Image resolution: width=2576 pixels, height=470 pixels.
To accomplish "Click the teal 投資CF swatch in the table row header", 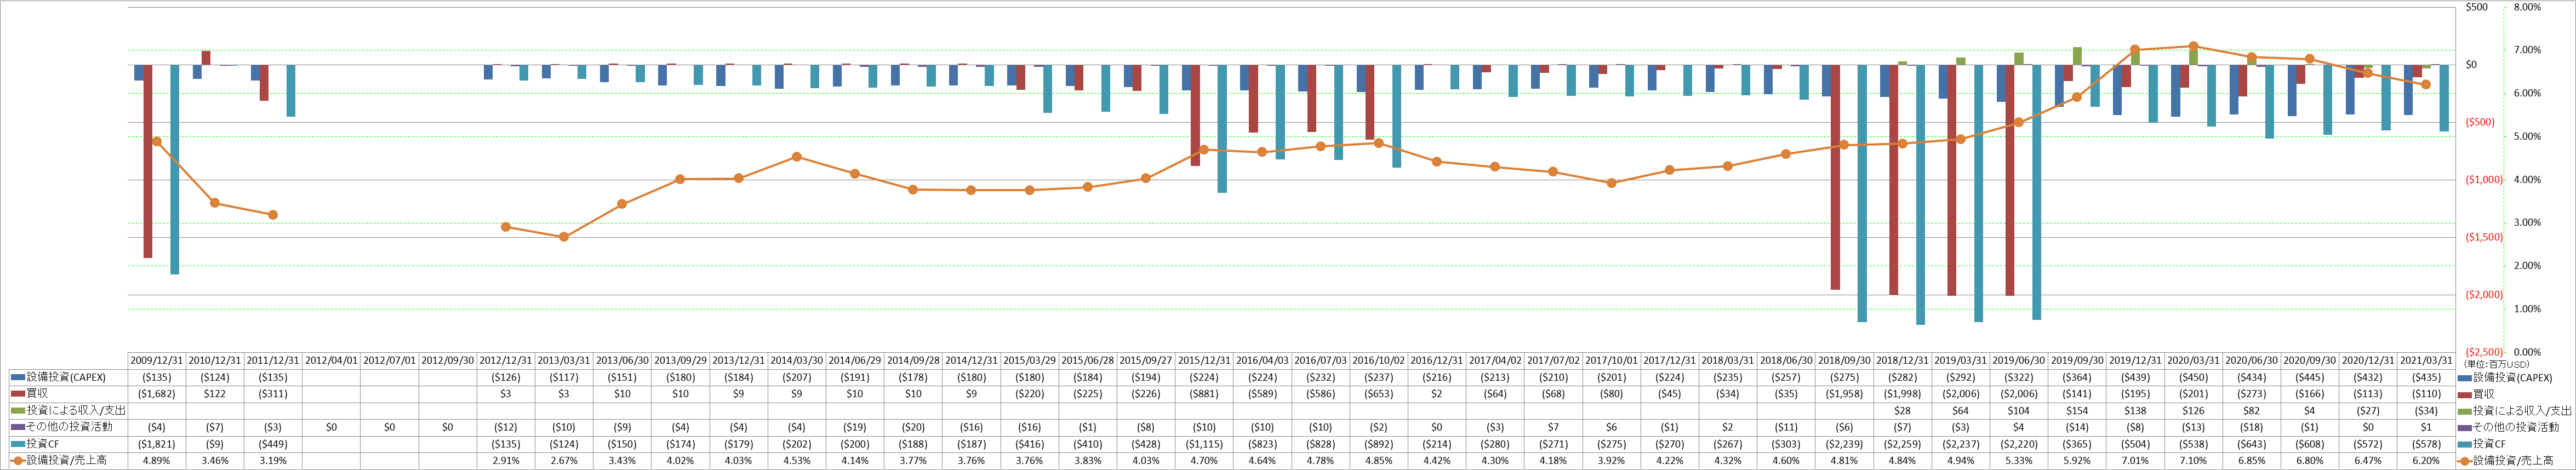I will click(17, 444).
